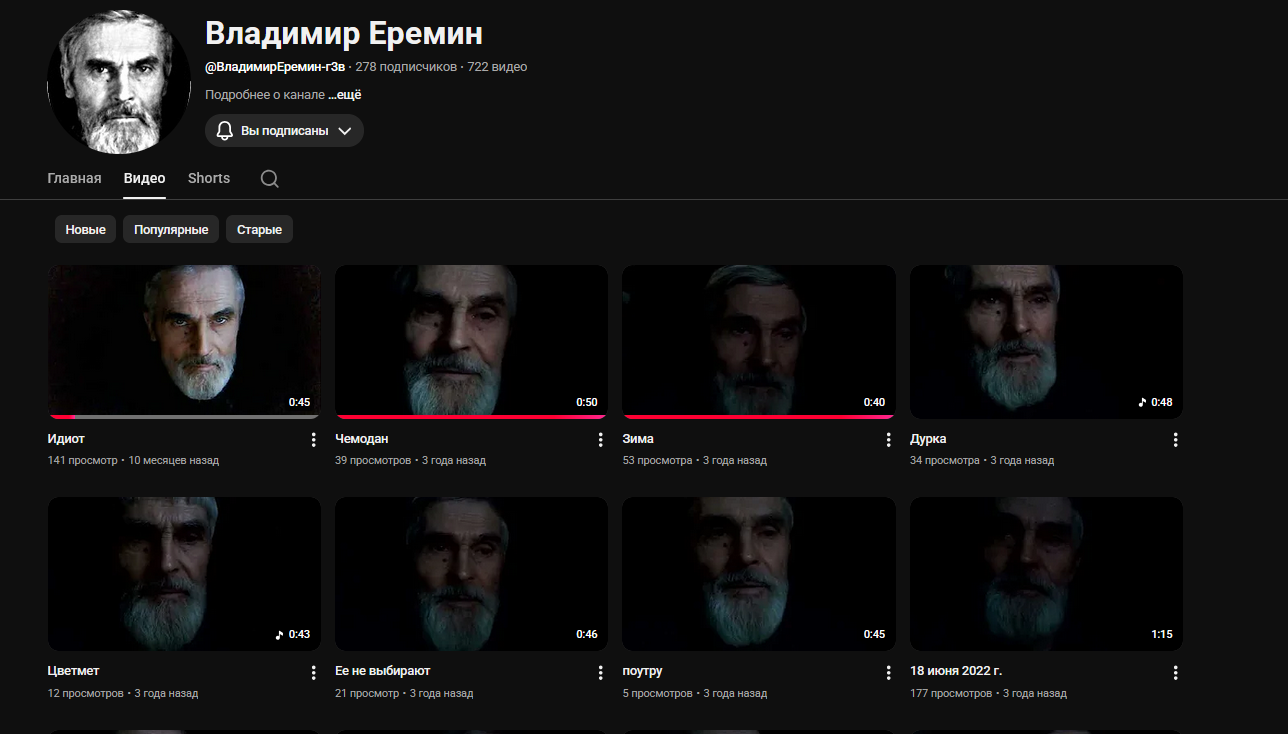Image resolution: width=1288 pixels, height=734 pixels.
Task: Play the Ее не выбирают thumbnail
Action: click(471, 574)
